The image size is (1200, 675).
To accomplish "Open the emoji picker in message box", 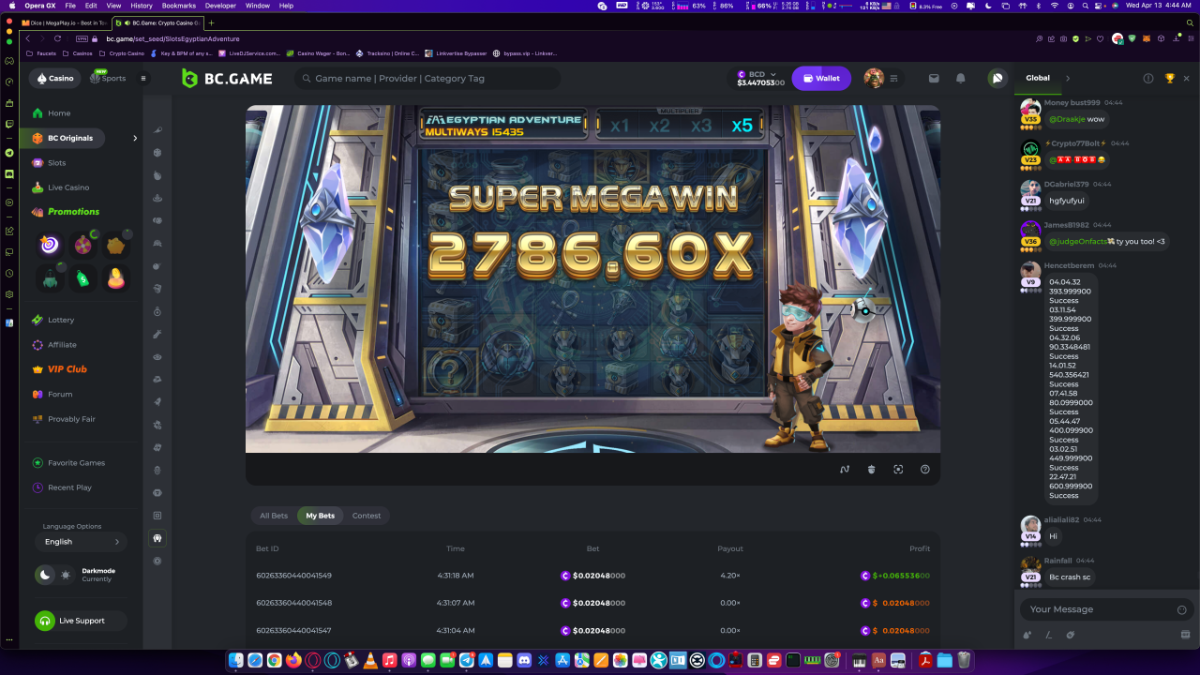I will tap(1181, 609).
